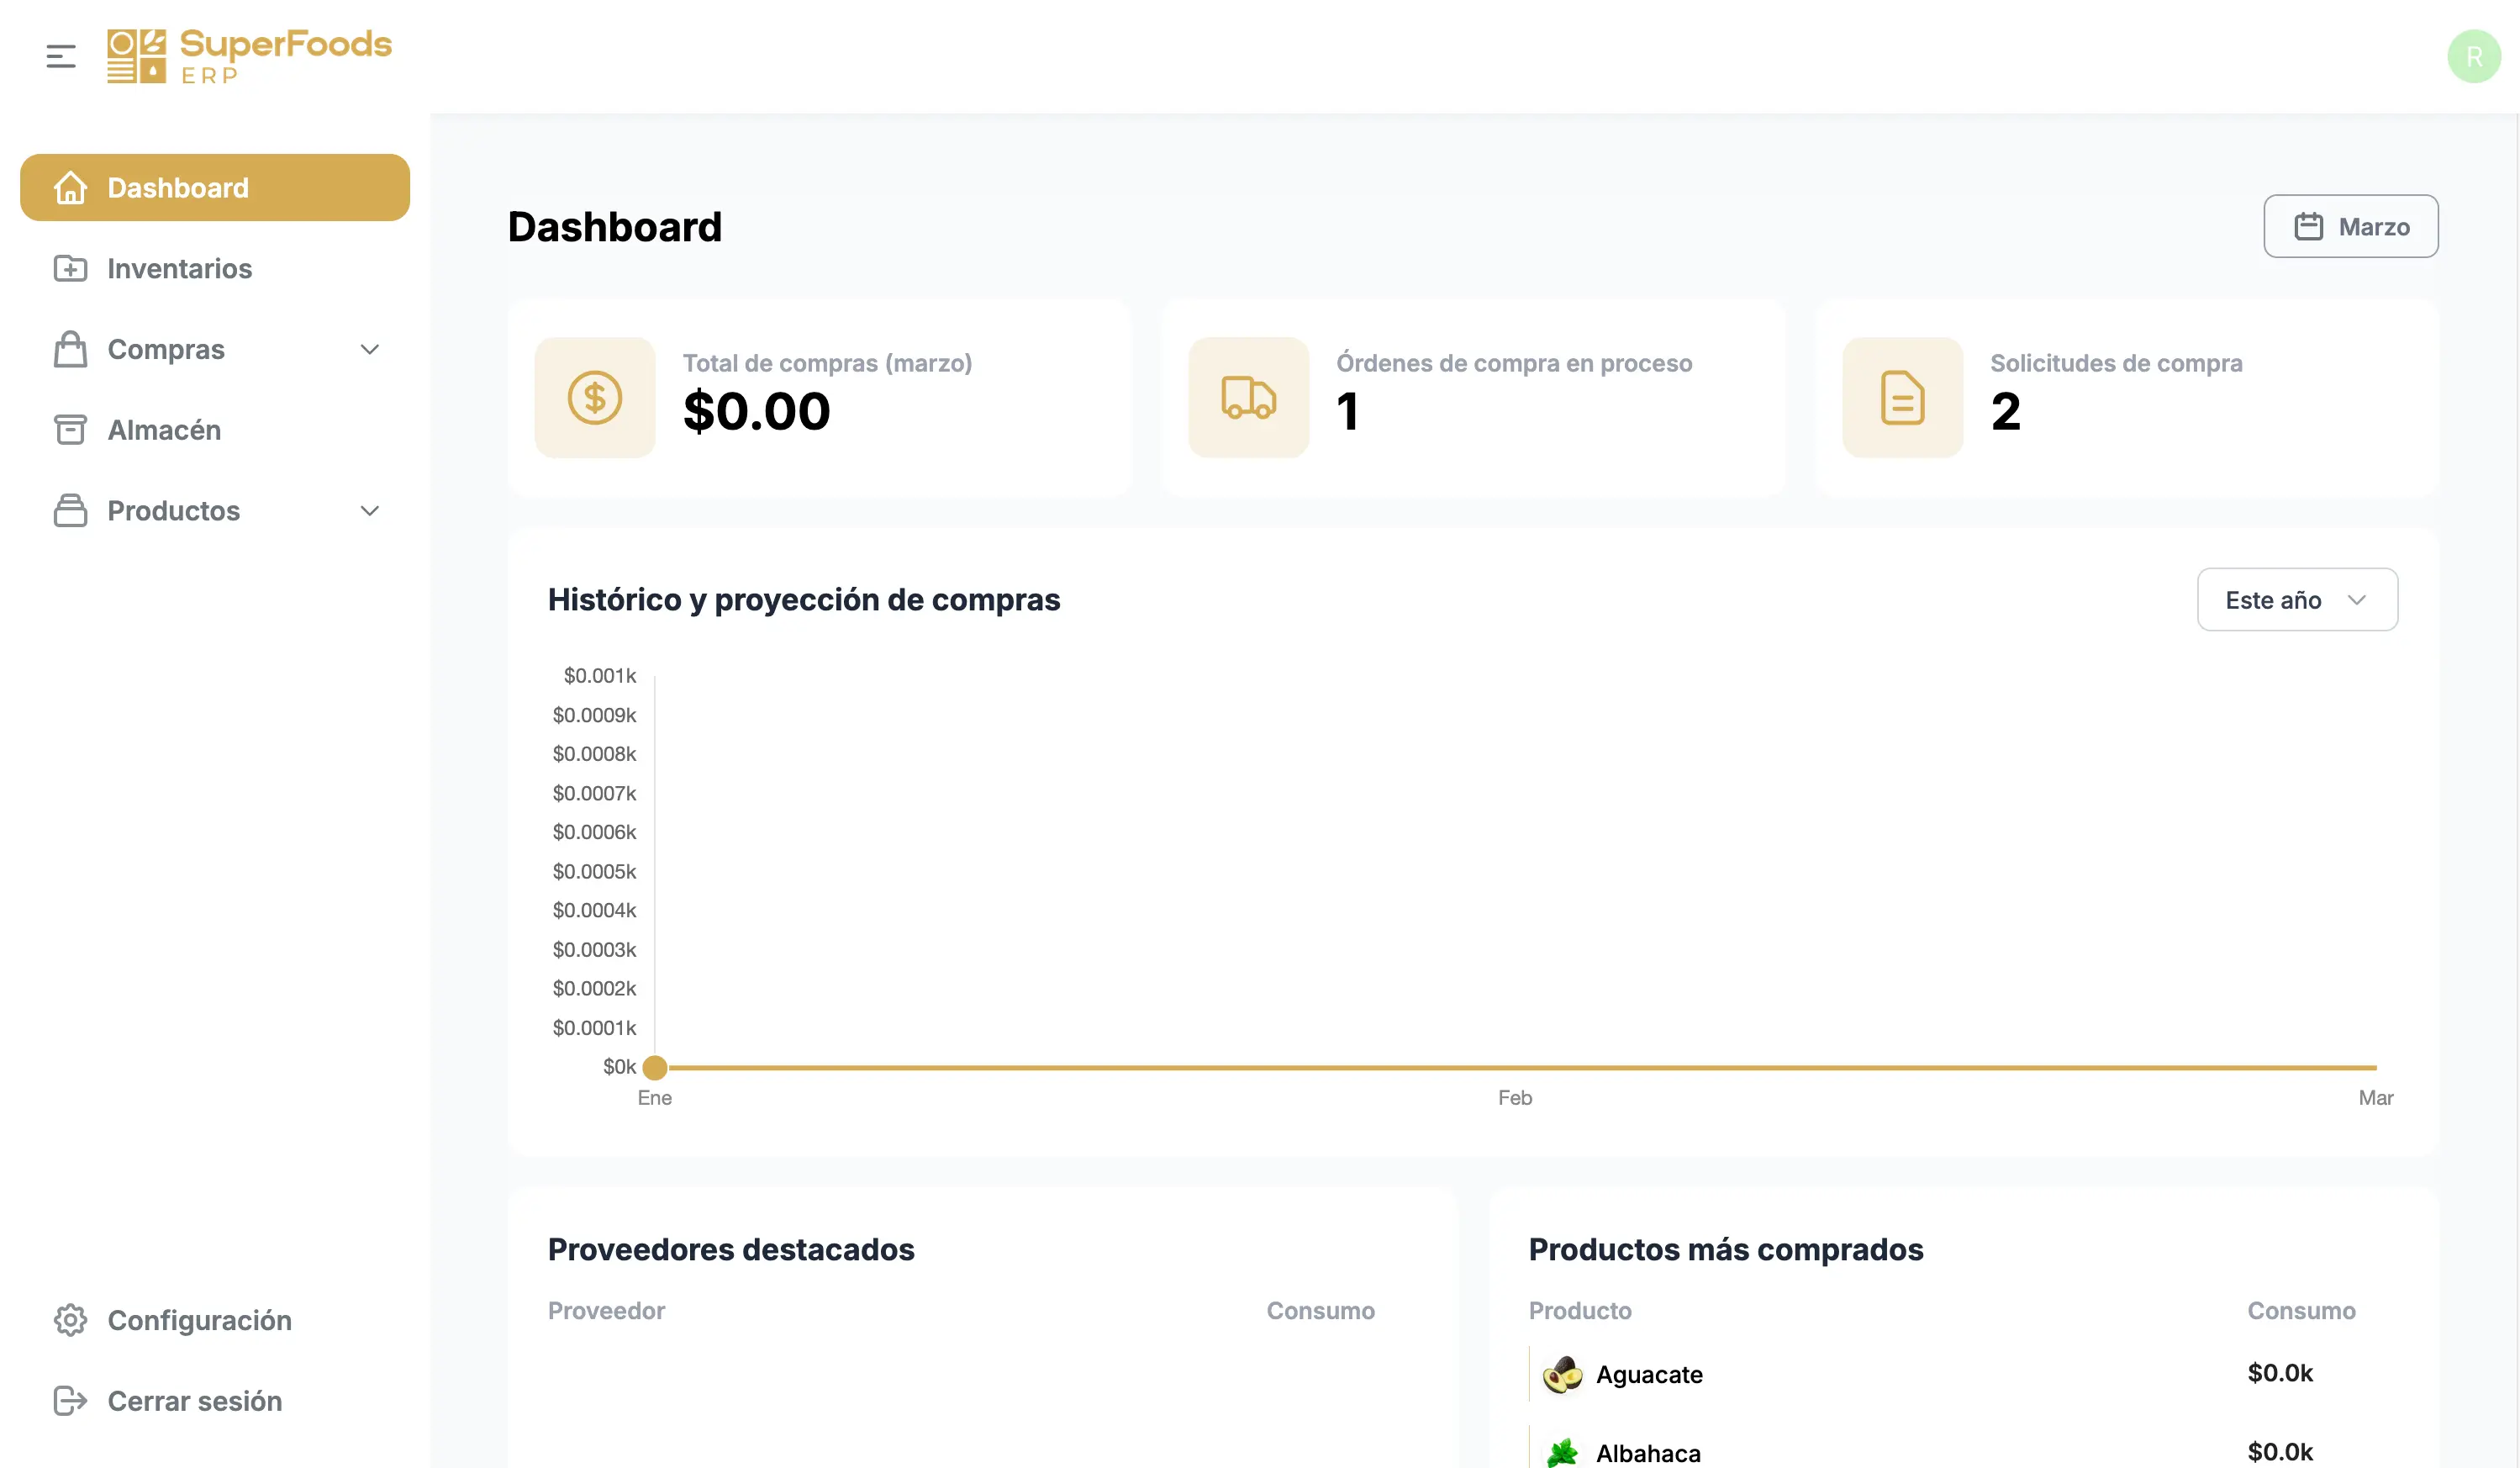Select the Inventarios sidebar icon
Viewport: 2520px width, 1468px height.
pyautogui.click(x=70, y=268)
